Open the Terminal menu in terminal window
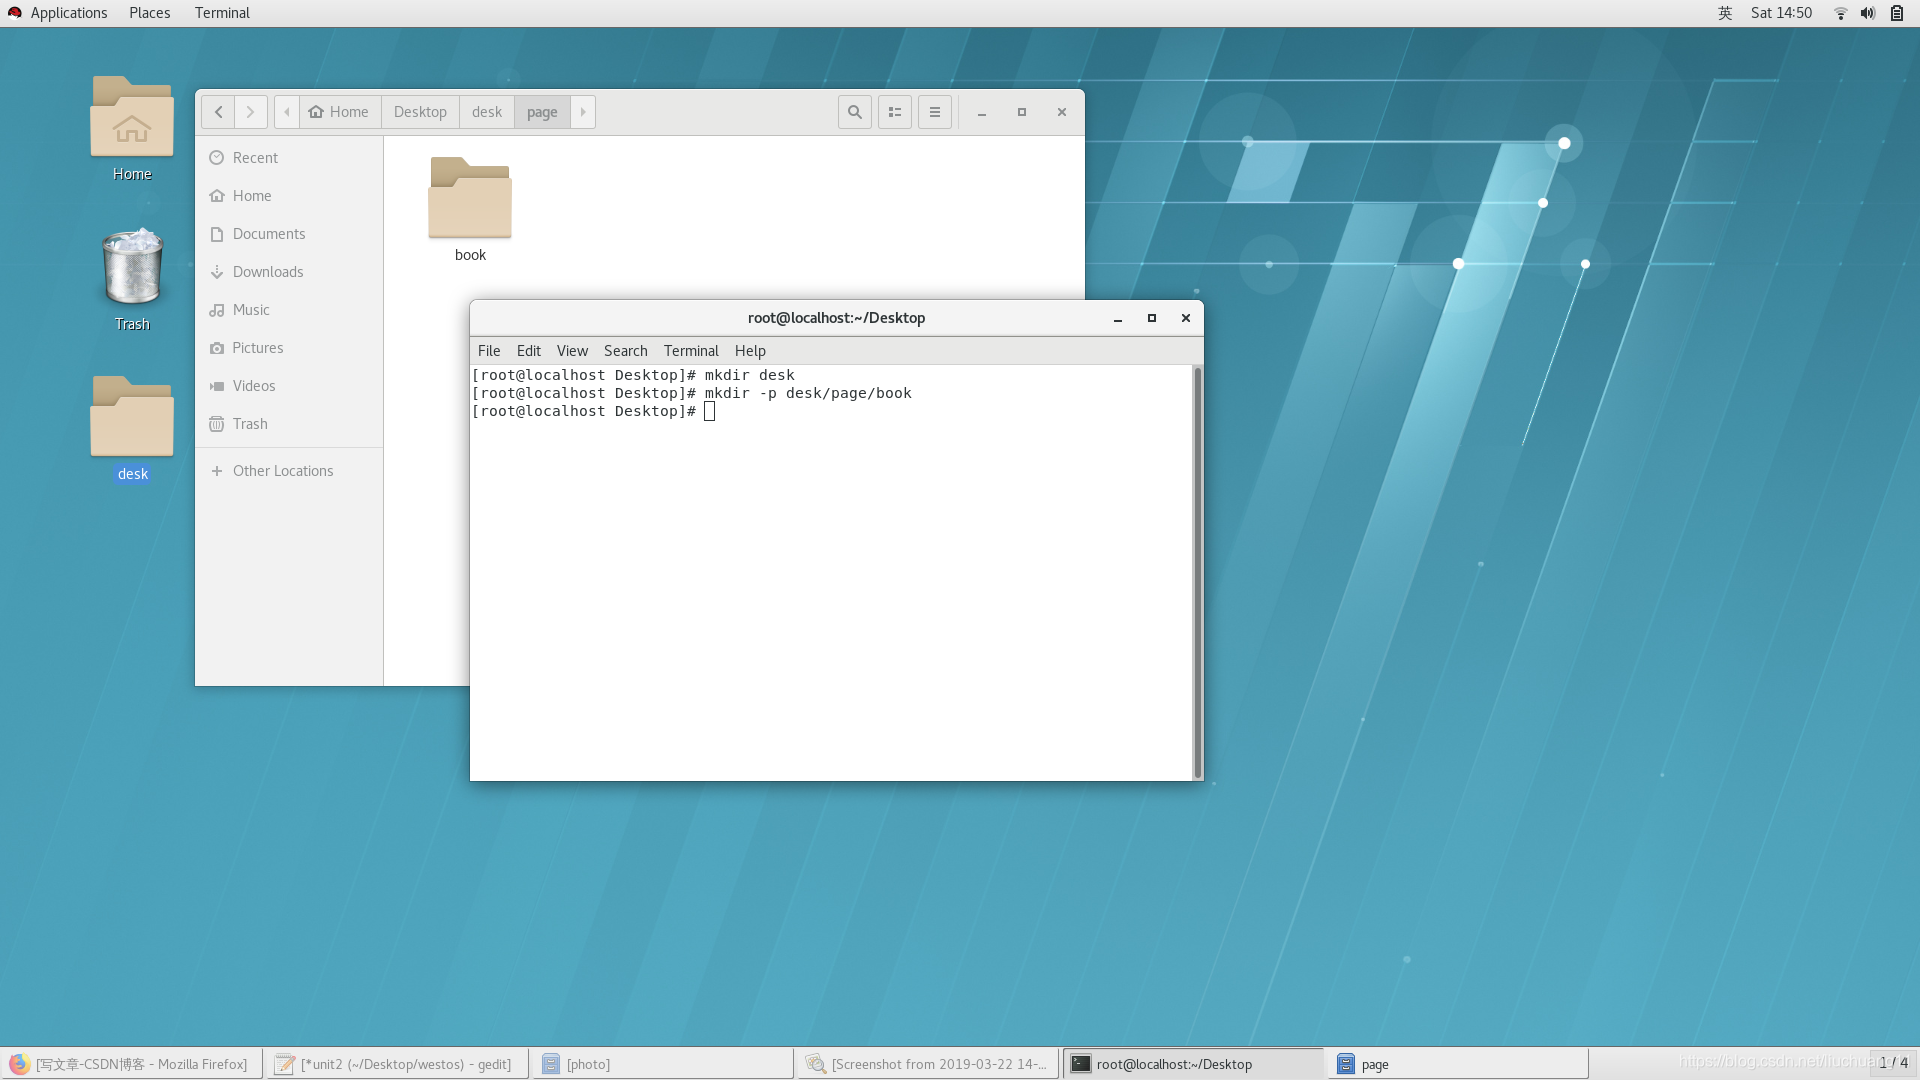The width and height of the screenshot is (1920, 1080). tap(691, 351)
